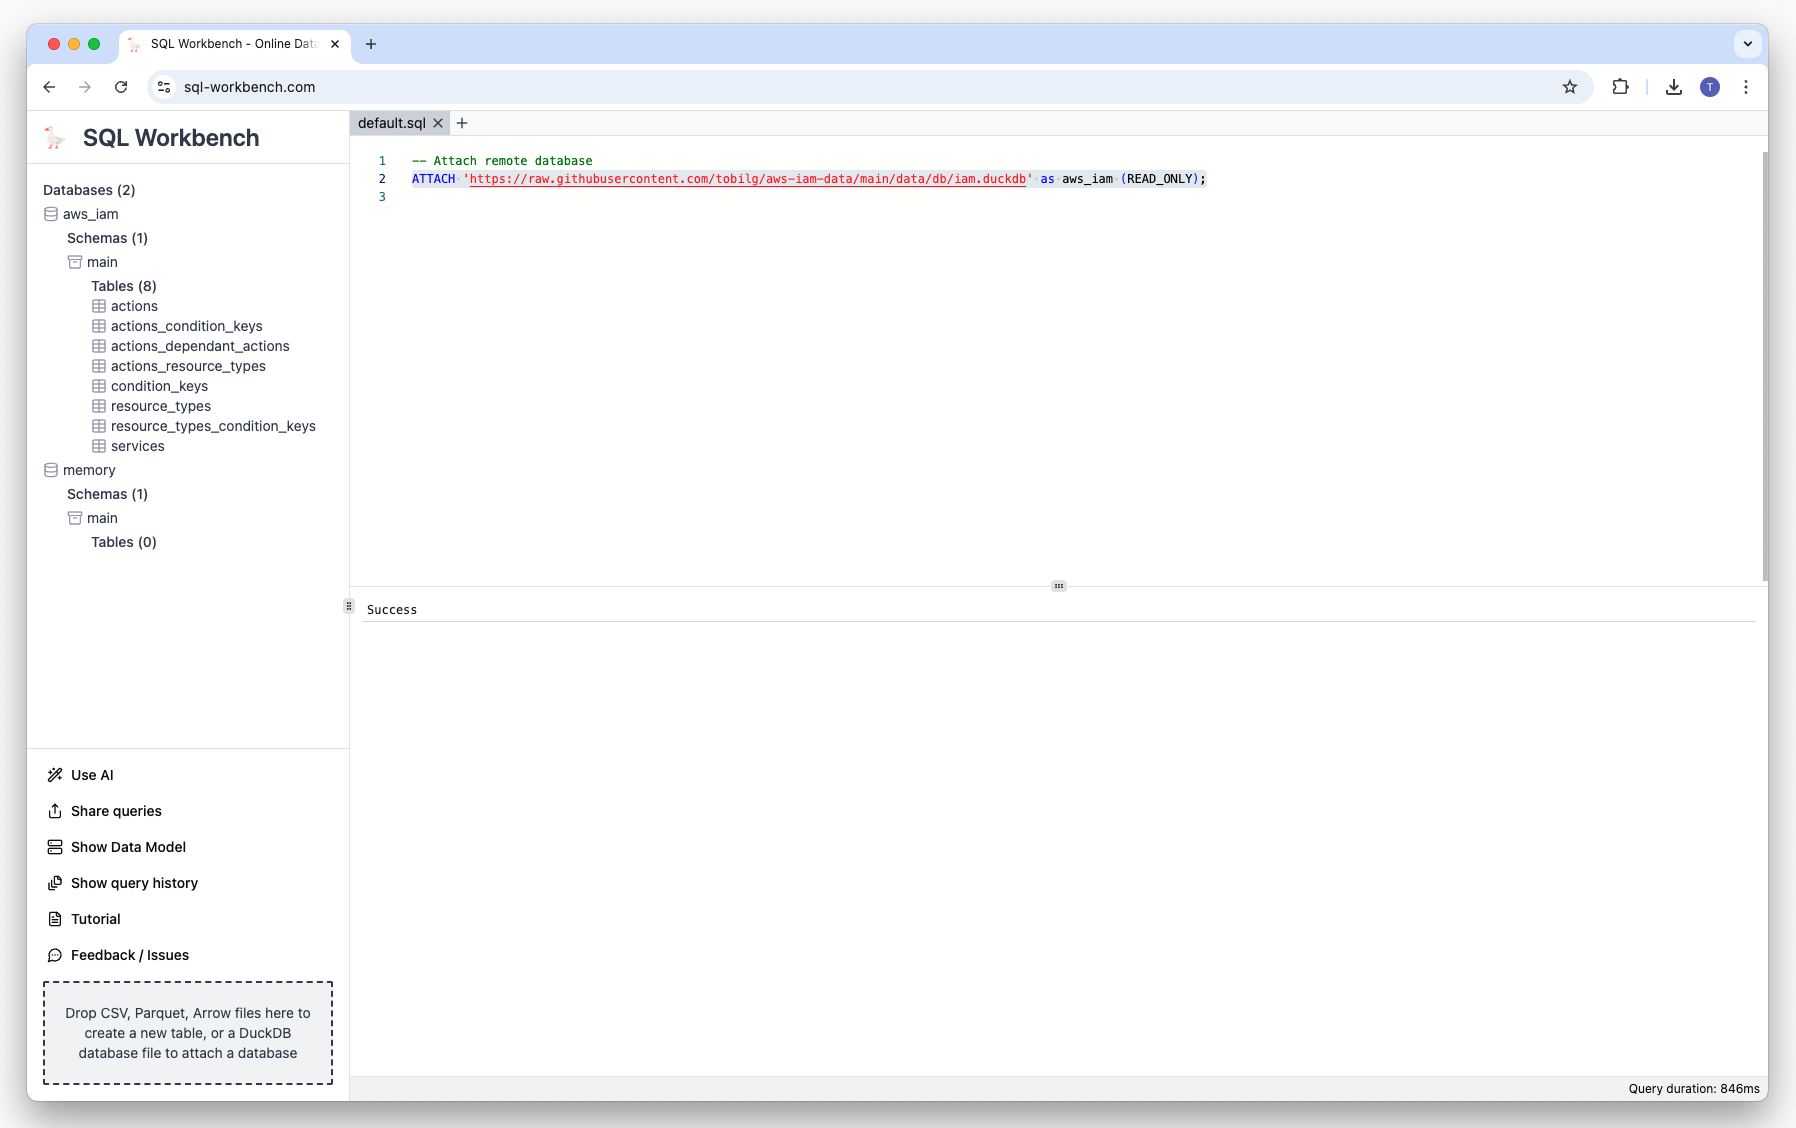This screenshot has height=1128, width=1796.
Task: Collapse the Tables (8) tree entry
Action: (123, 286)
